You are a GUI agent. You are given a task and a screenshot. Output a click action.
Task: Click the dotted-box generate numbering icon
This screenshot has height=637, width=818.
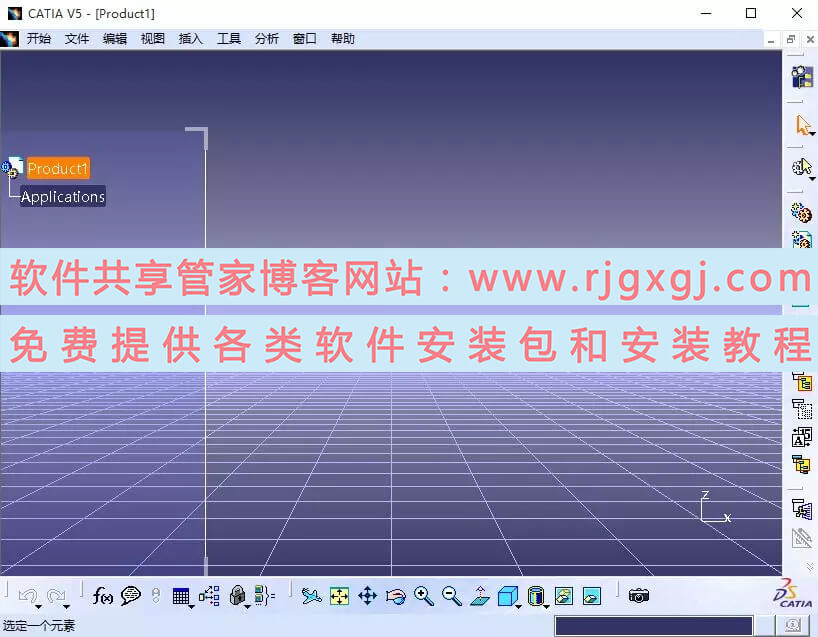click(x=802, y=409)
